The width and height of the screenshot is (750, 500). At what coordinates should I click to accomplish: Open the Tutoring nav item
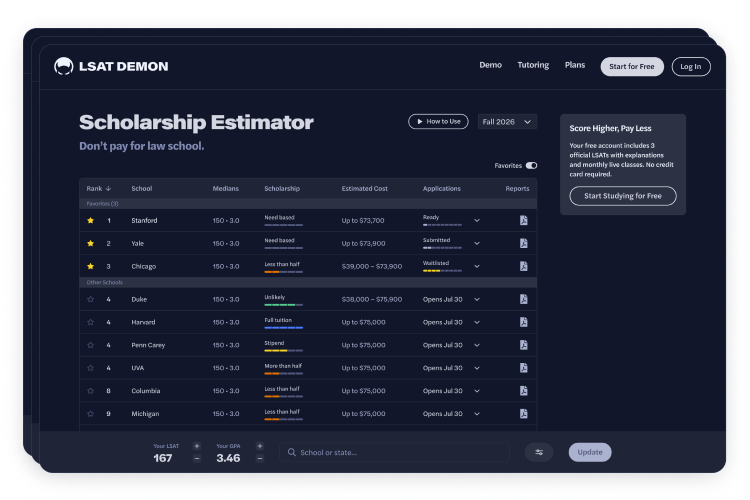533,65
